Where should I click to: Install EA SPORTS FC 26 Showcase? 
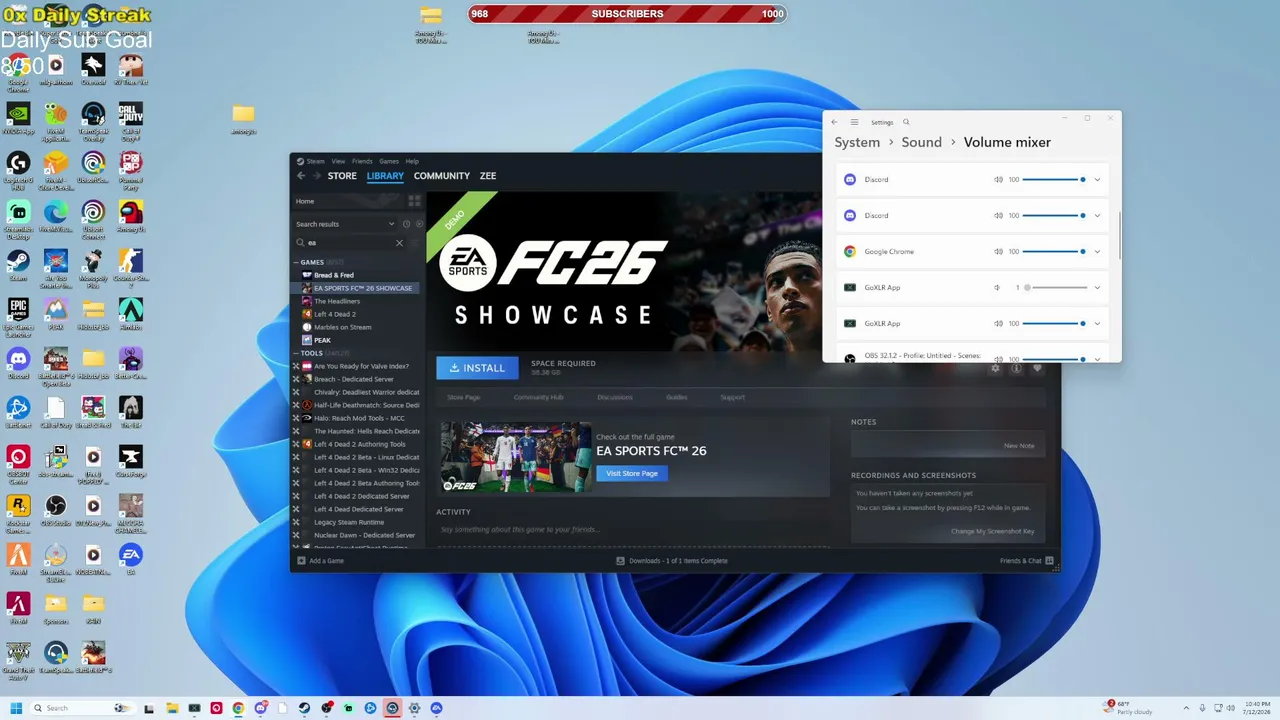click(x=477, y=368)
